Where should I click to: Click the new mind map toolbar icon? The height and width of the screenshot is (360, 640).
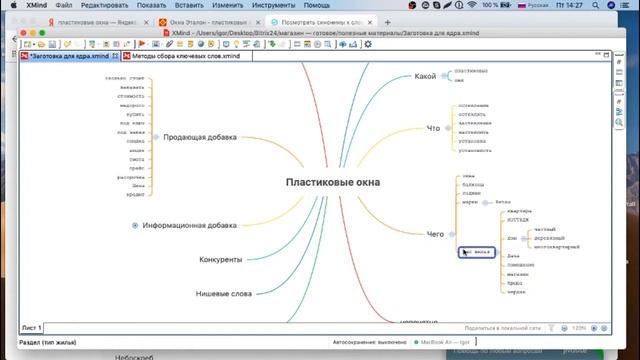click(27, 44)
